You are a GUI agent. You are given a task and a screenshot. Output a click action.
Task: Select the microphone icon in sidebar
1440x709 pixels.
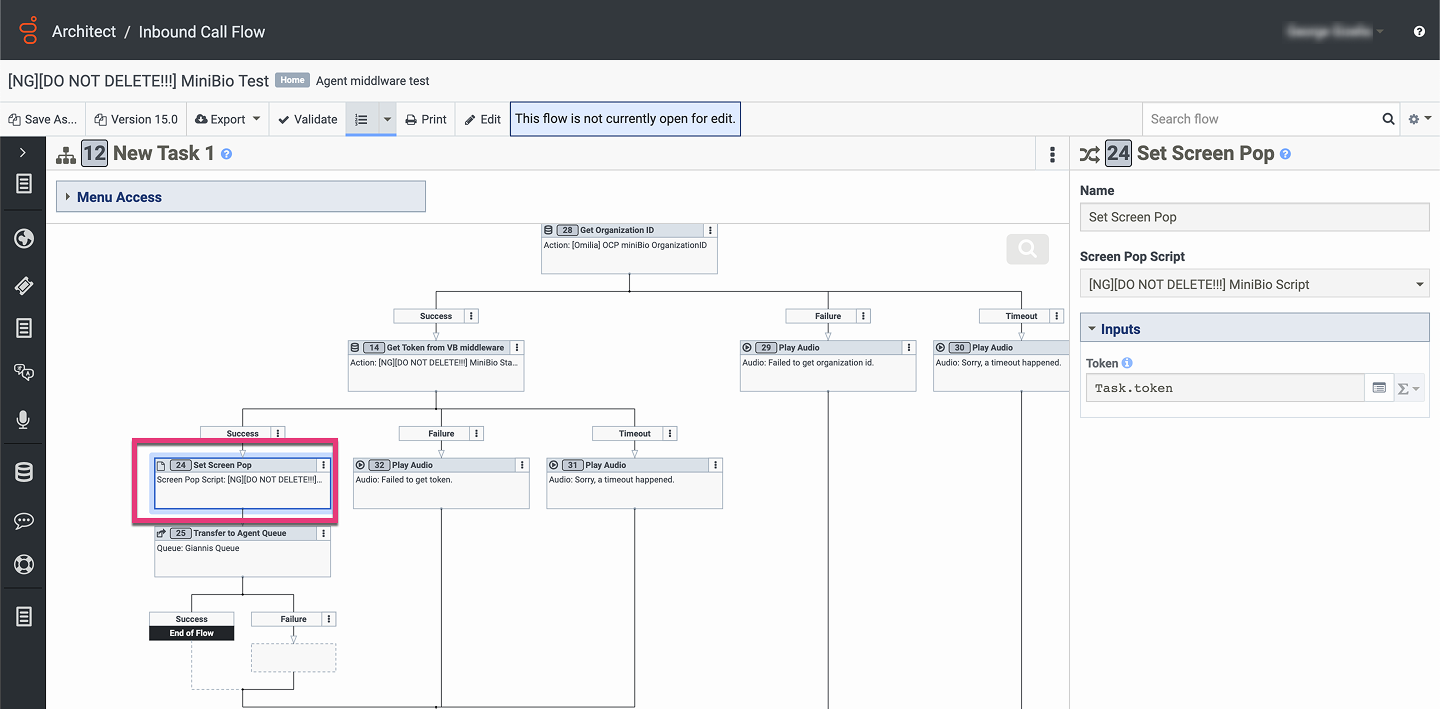[x=24, y=420]
